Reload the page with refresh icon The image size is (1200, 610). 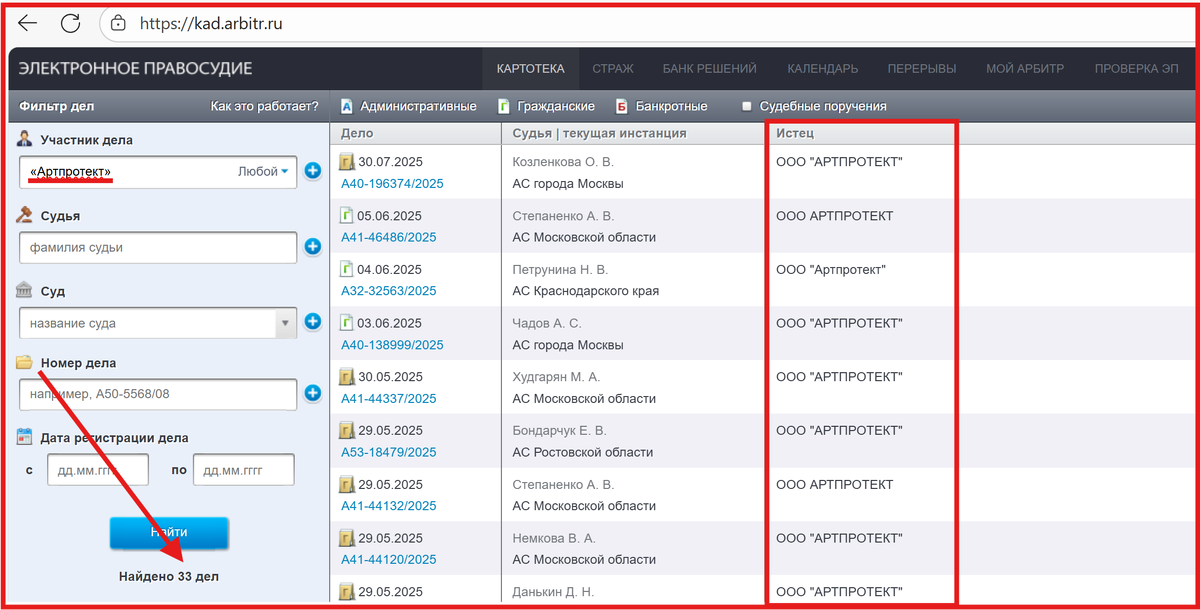pyautogui.click(x=71, y=22)
